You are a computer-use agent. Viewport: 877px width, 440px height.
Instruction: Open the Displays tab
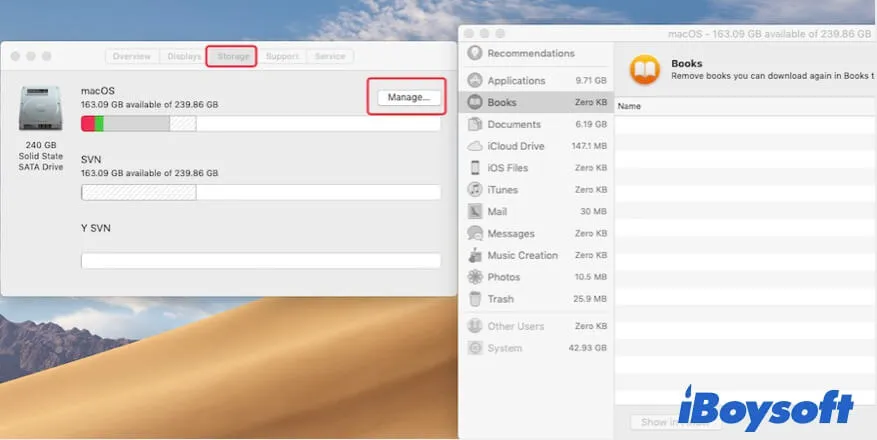184,57
